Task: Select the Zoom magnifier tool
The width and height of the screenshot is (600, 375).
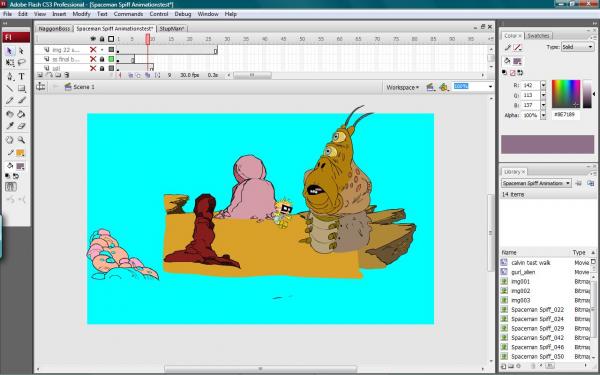Action: tap(21, 140)
